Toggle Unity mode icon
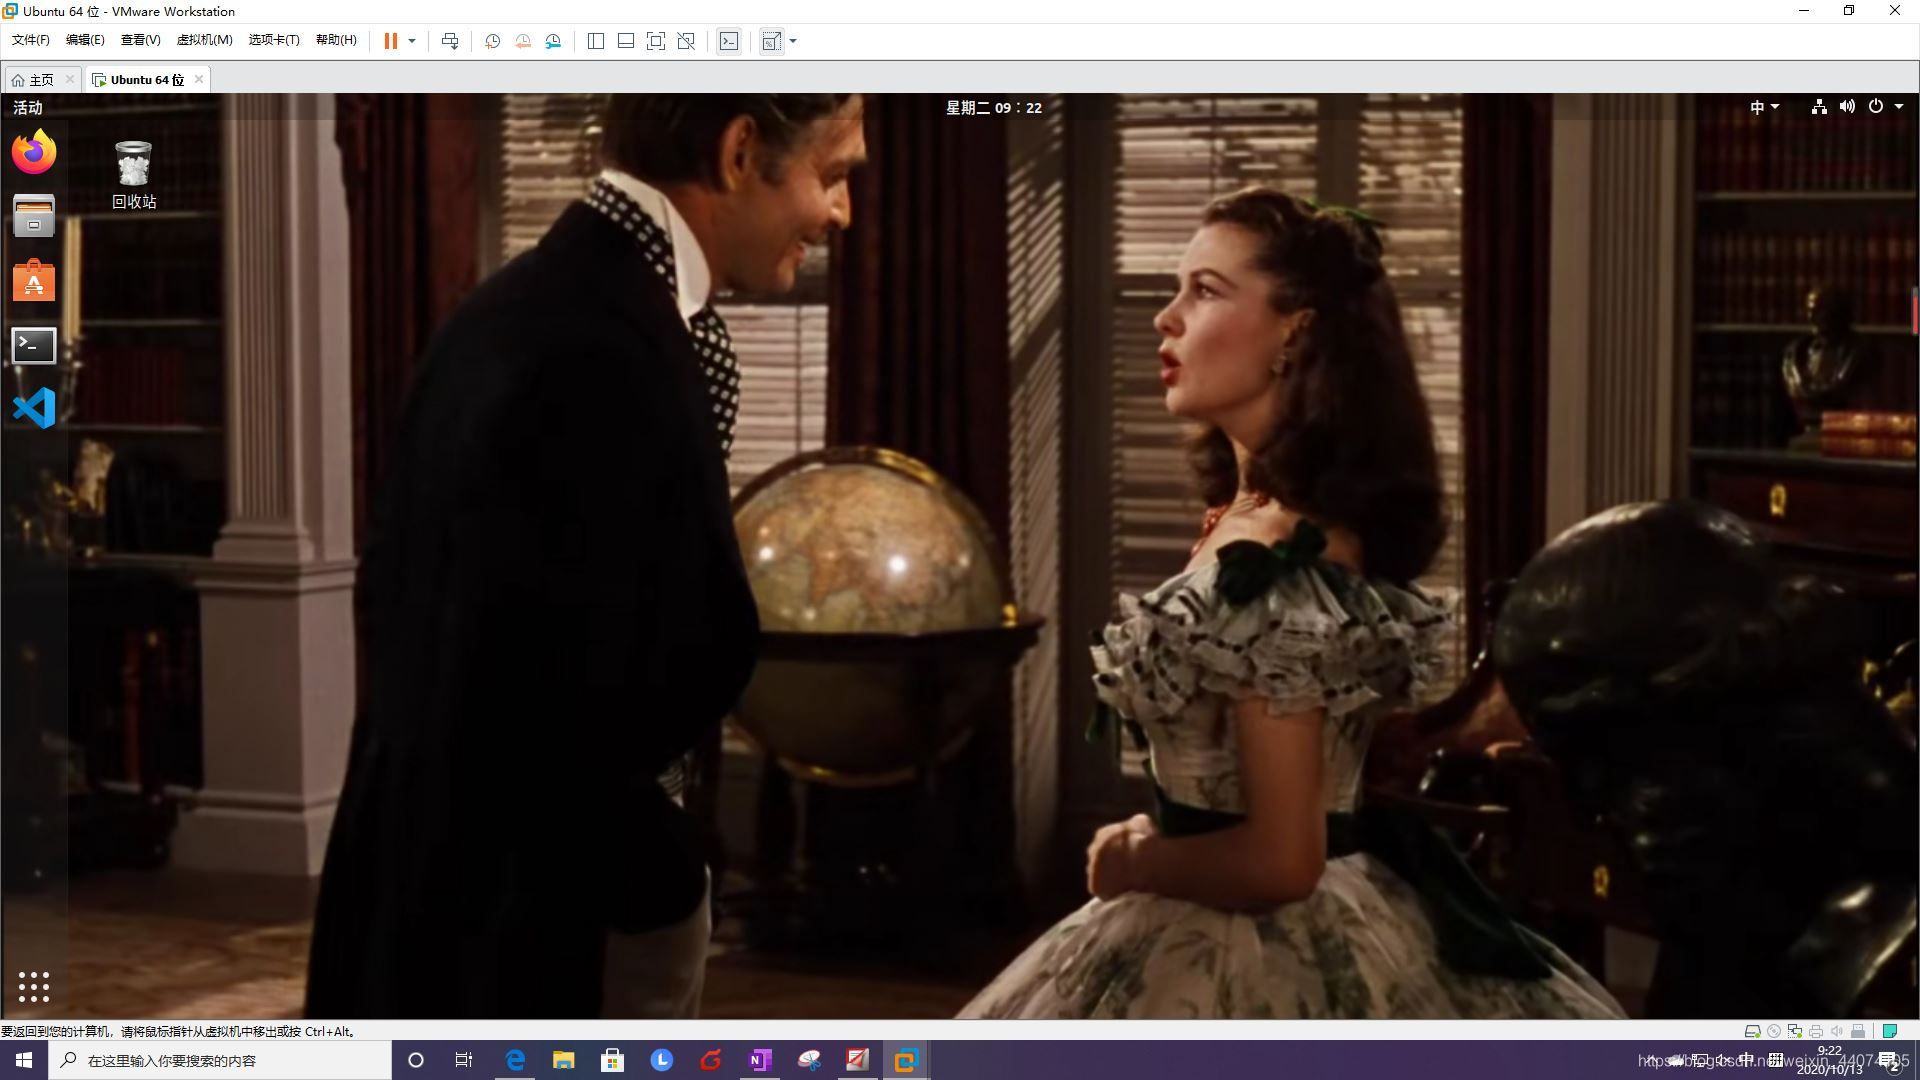 click(686, 41)
